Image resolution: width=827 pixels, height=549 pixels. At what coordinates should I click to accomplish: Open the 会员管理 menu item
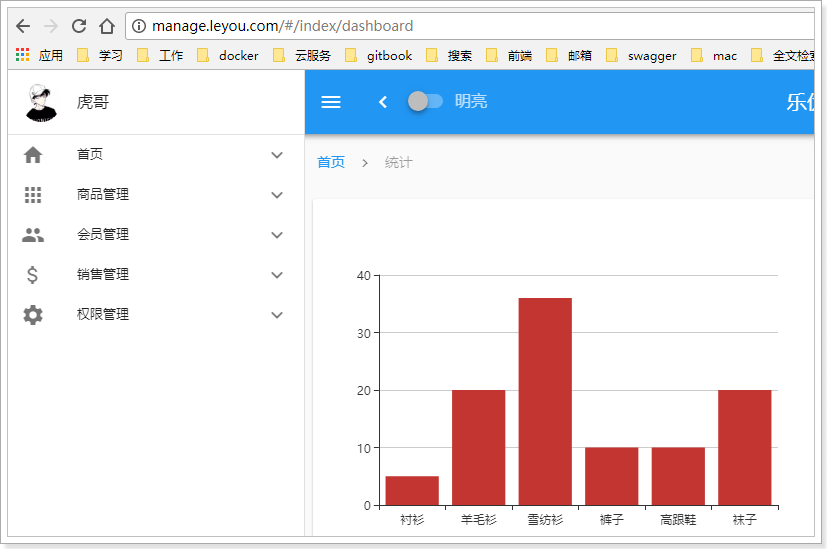pyautogui.click(x=103, y=235)
